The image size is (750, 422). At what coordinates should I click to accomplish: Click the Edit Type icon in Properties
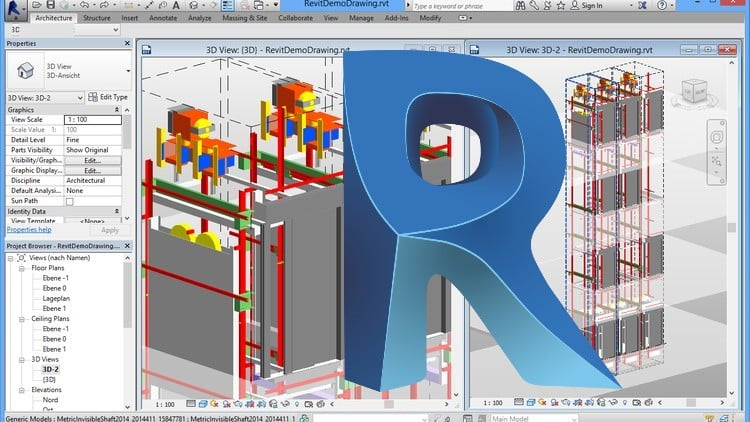pyautogui.click(x=93, y=97)
